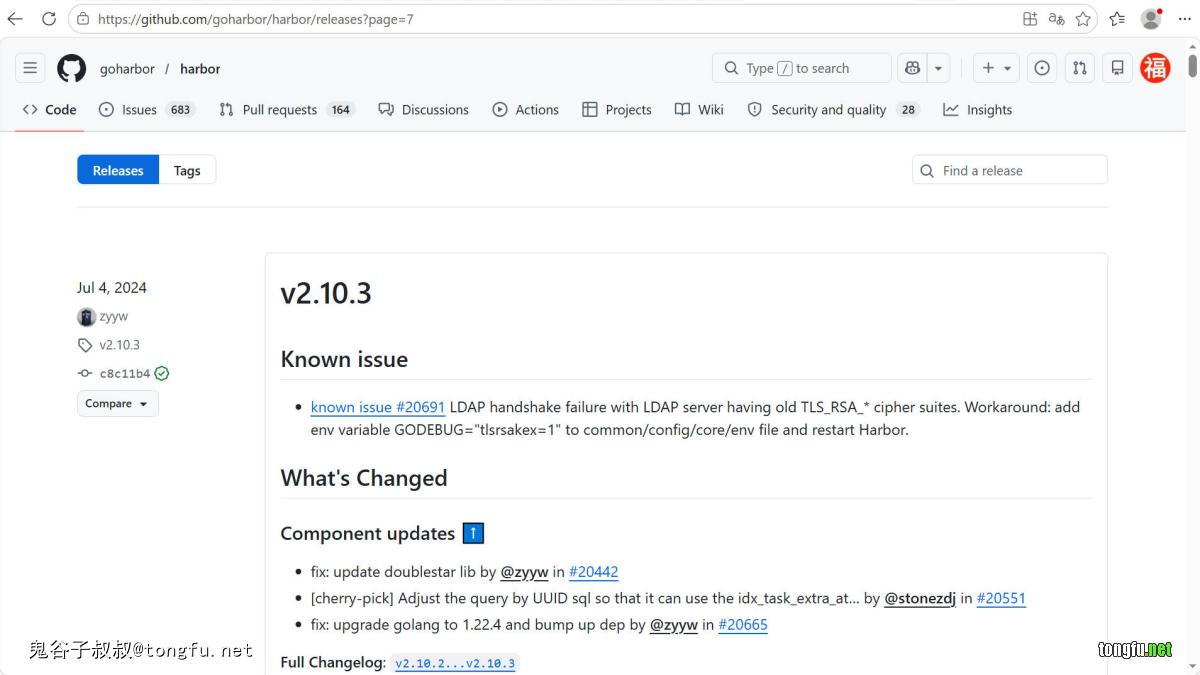Image resolution: width=1200 pixels, height=675 pixels.
Task: Expand the Compare dropdown
Action: [x=118, y=403]
